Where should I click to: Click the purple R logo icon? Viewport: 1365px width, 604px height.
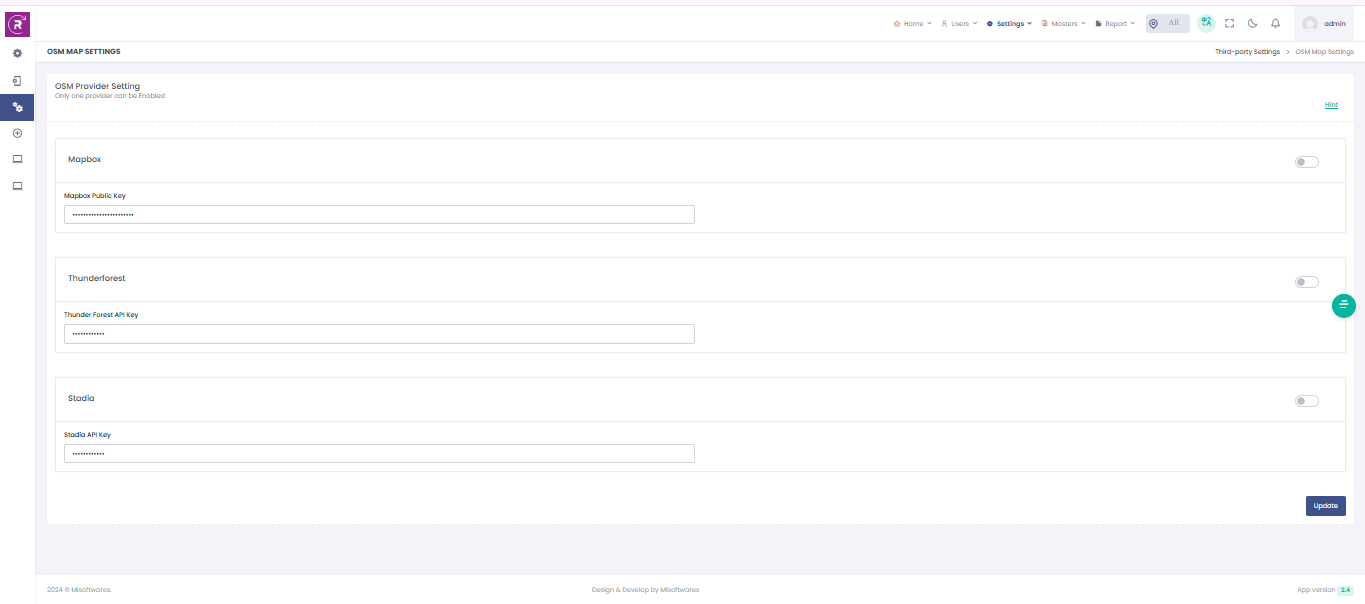coord(18,23)
